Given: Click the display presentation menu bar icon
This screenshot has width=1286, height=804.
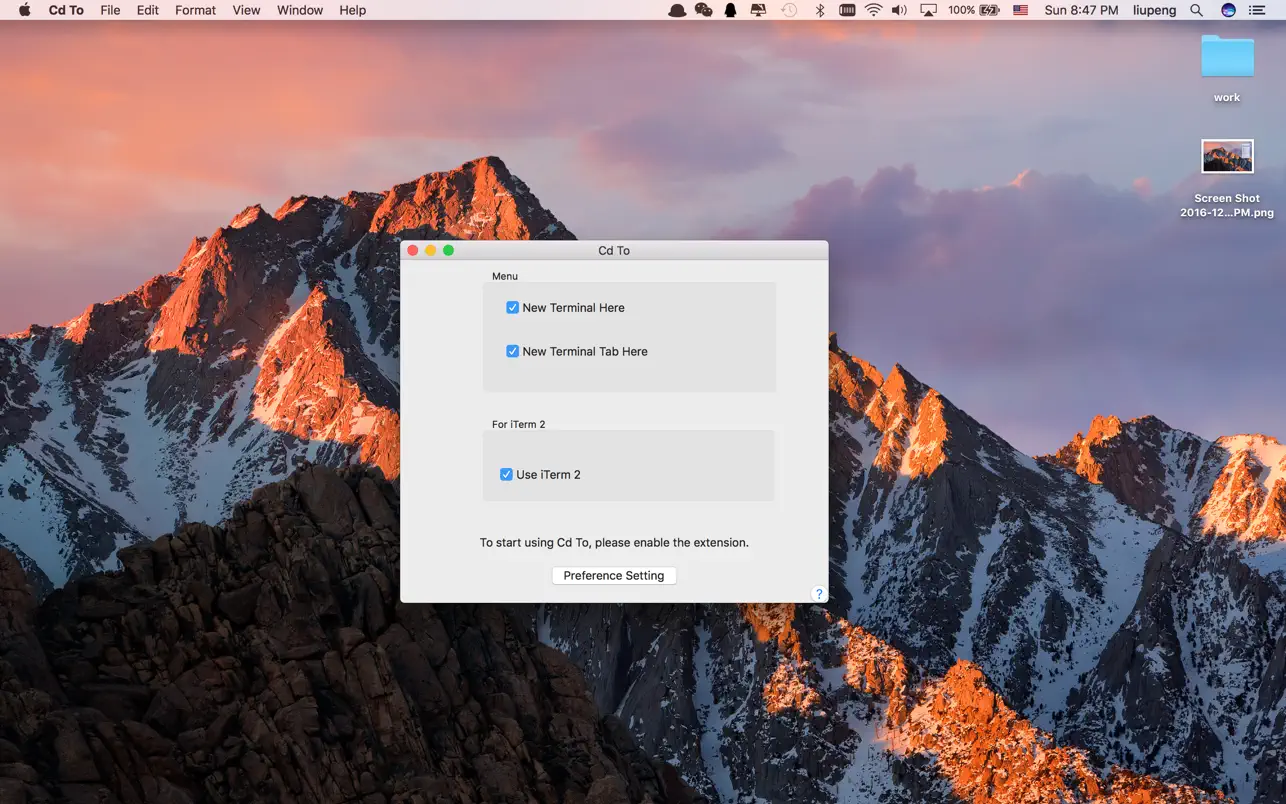Looking at the screenshot, I should pos(758,10).
